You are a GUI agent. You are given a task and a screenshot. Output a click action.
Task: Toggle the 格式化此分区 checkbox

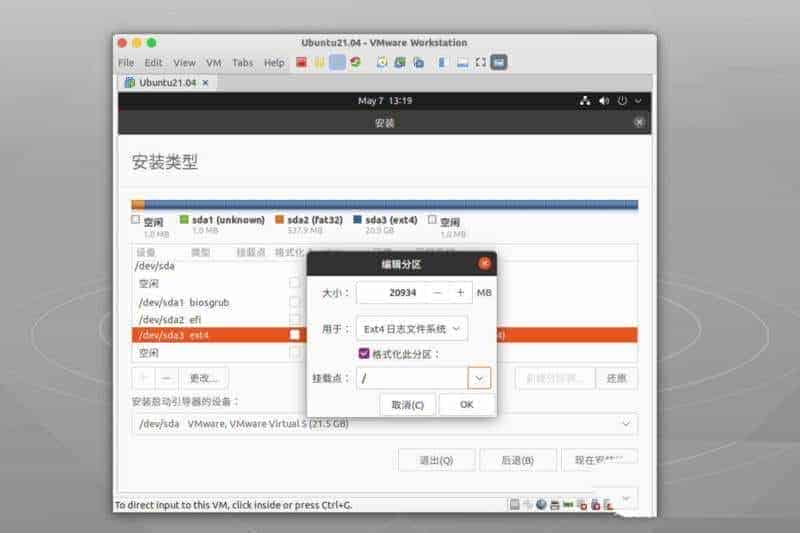coord(364,353)
